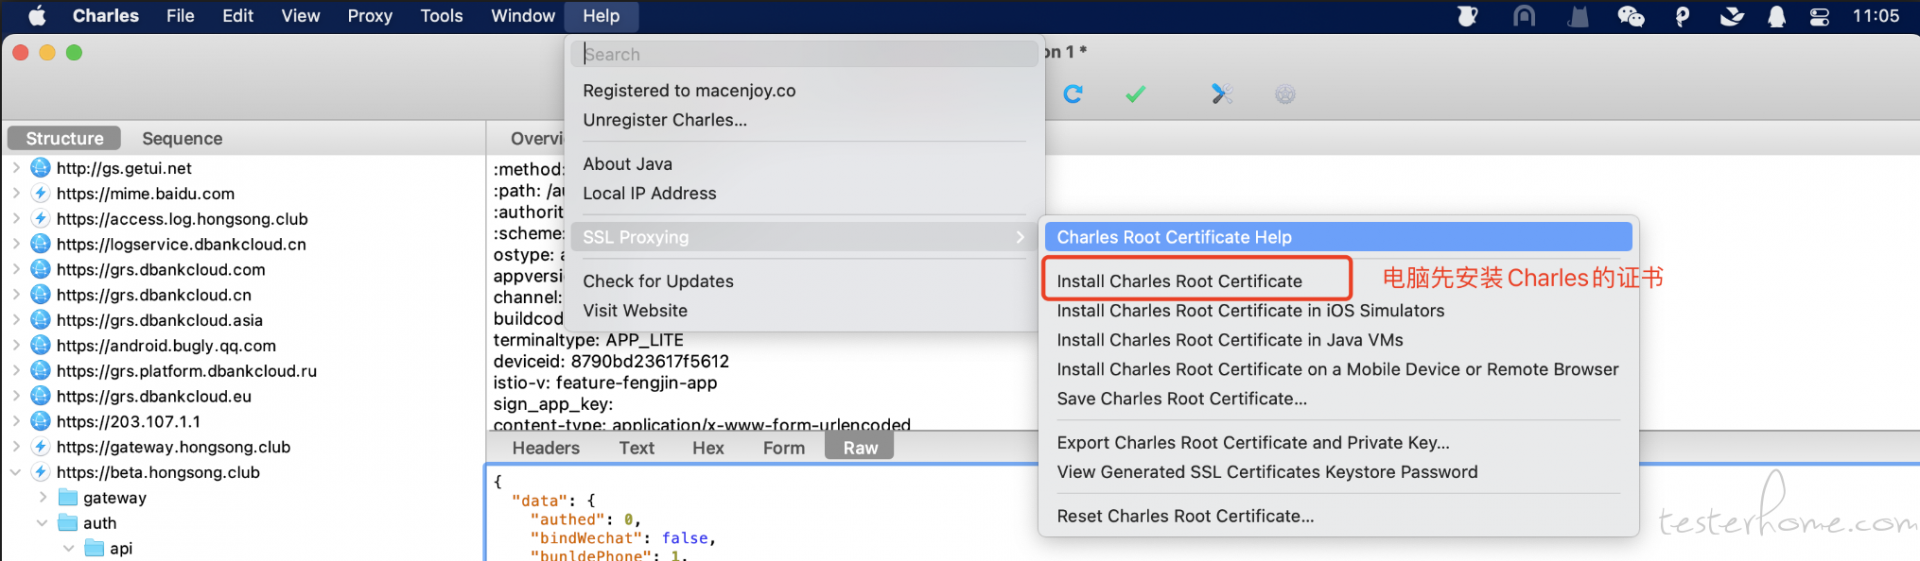Expand the http://gs.getui.net node

16,168
